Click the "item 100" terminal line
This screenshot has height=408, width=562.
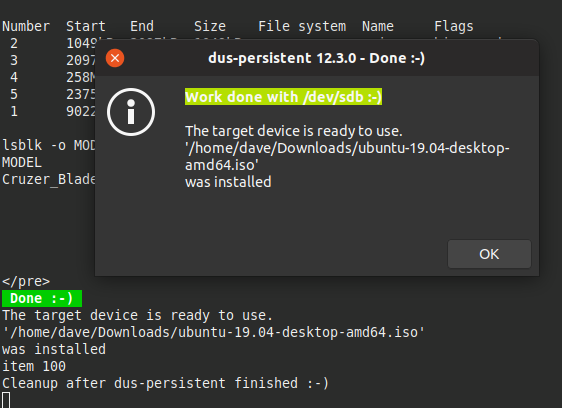34,366
